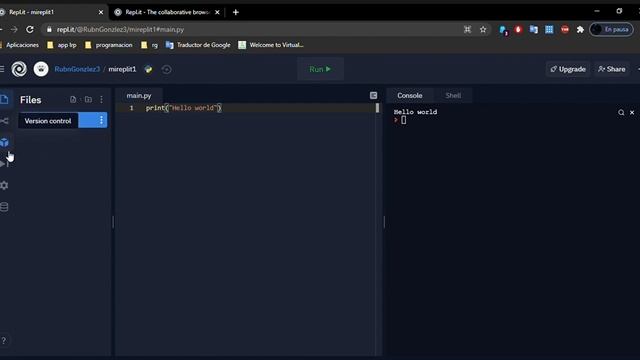
Task: Close the Repl.it mireplit1 browser tab
Action: (101, 12)
